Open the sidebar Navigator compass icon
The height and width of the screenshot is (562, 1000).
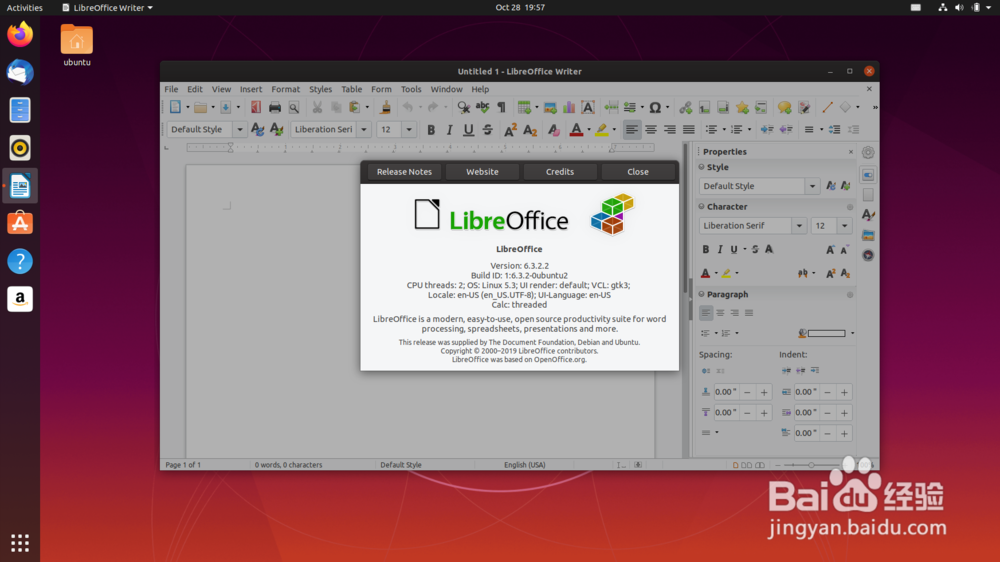[x=868, y=255]
